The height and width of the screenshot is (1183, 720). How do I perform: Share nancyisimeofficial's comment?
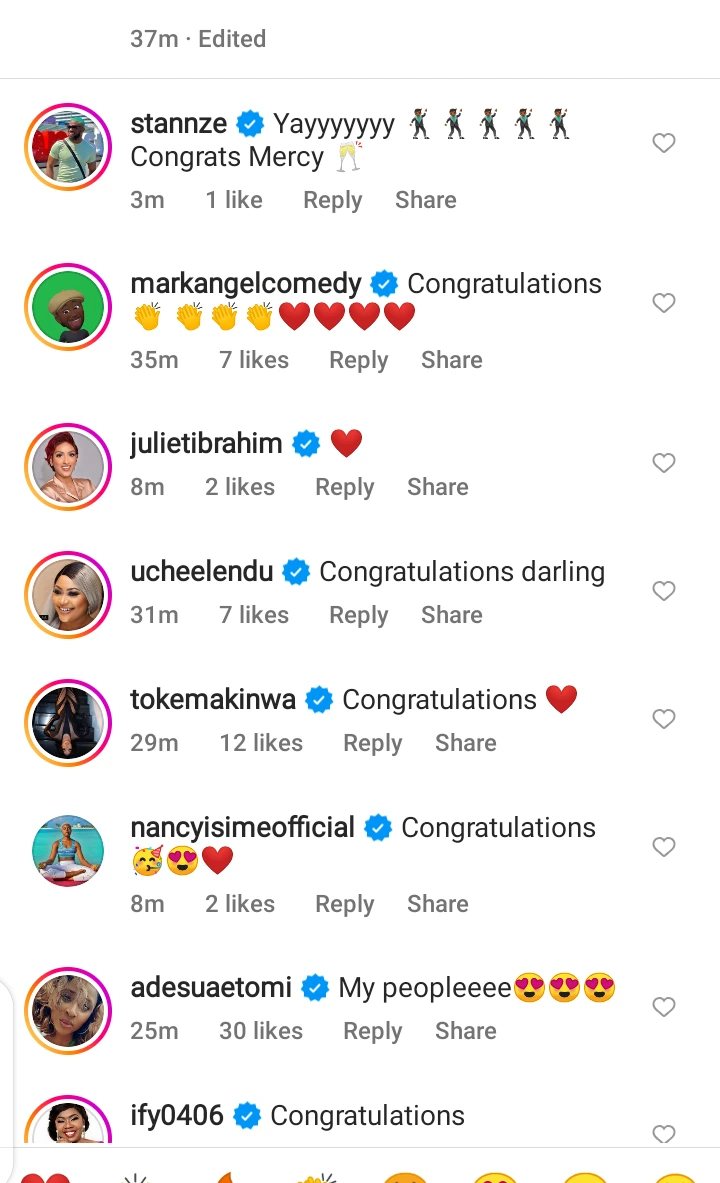click(437, 904)
